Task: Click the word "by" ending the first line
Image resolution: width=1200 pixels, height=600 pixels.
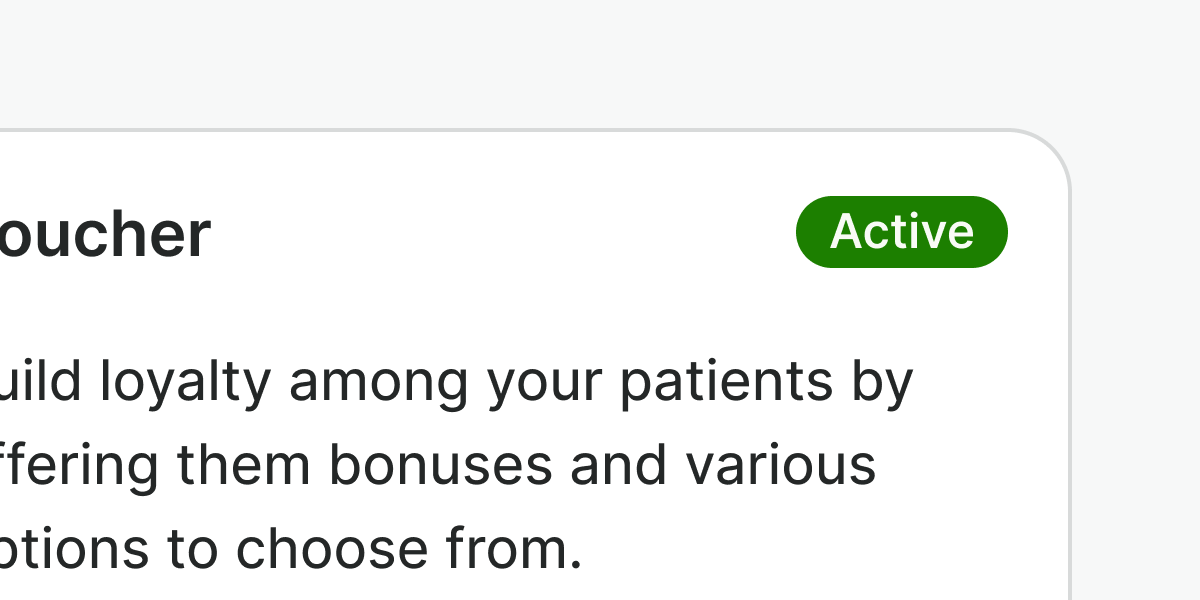Action: pos(884,383)
